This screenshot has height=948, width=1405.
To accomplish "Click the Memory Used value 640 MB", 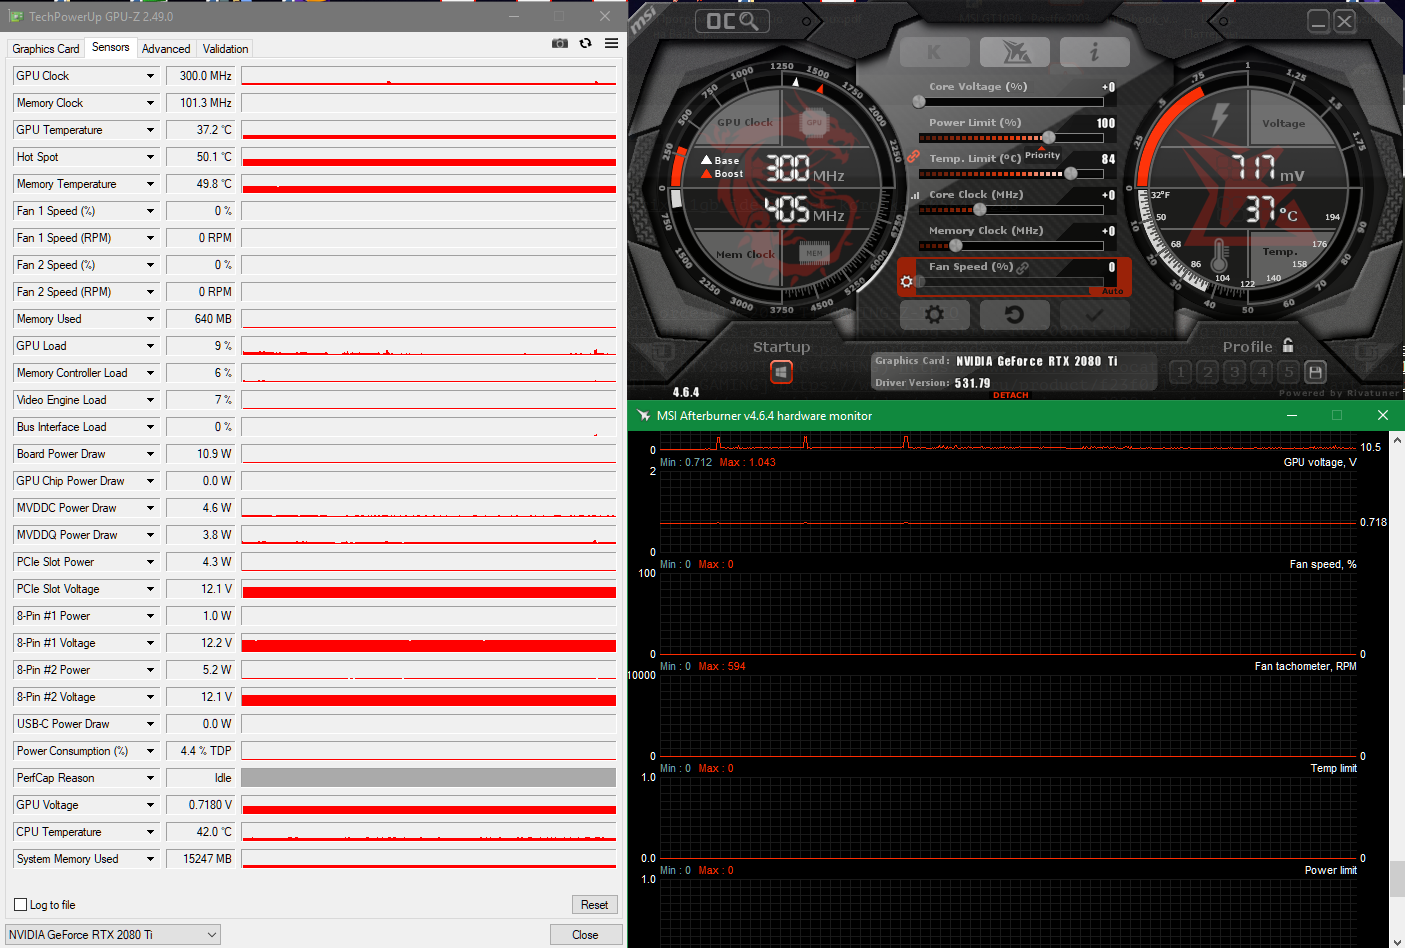I will (x=201, y=319).
